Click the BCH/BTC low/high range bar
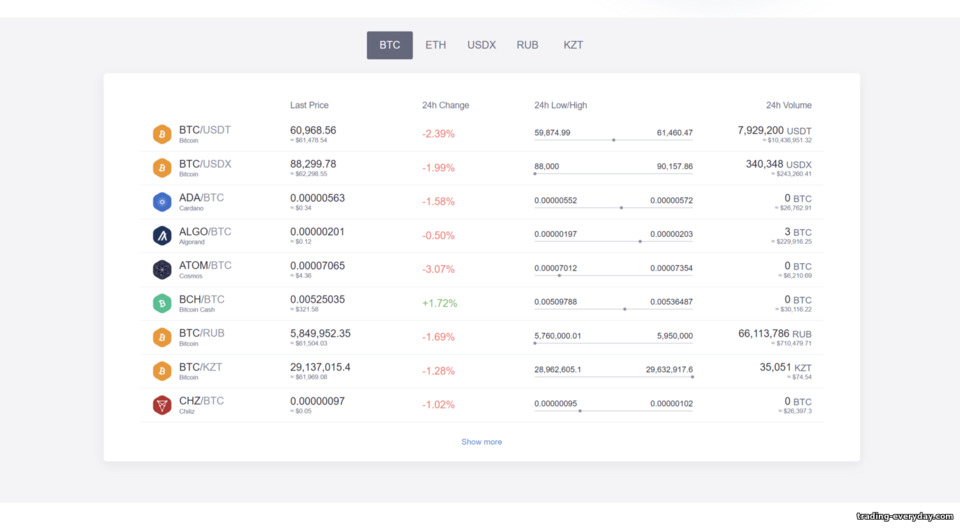 pyautogui.click(x=613, y=309)
